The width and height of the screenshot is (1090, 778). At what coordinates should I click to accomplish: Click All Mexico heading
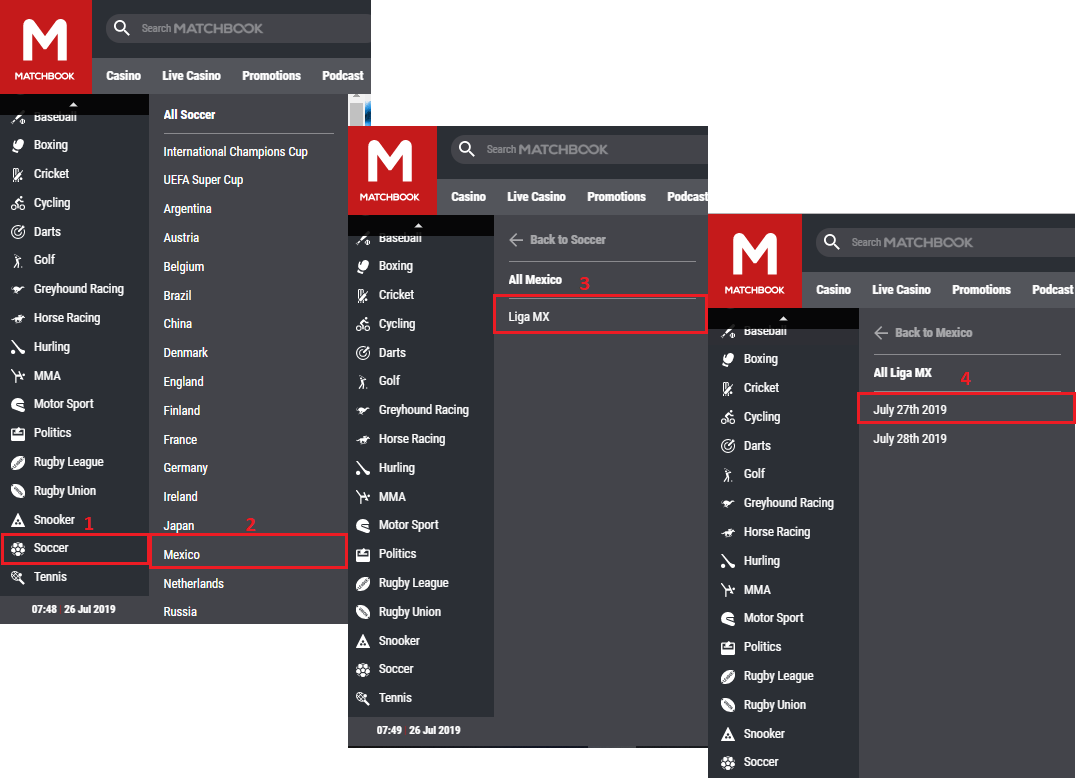pos(535,279)
